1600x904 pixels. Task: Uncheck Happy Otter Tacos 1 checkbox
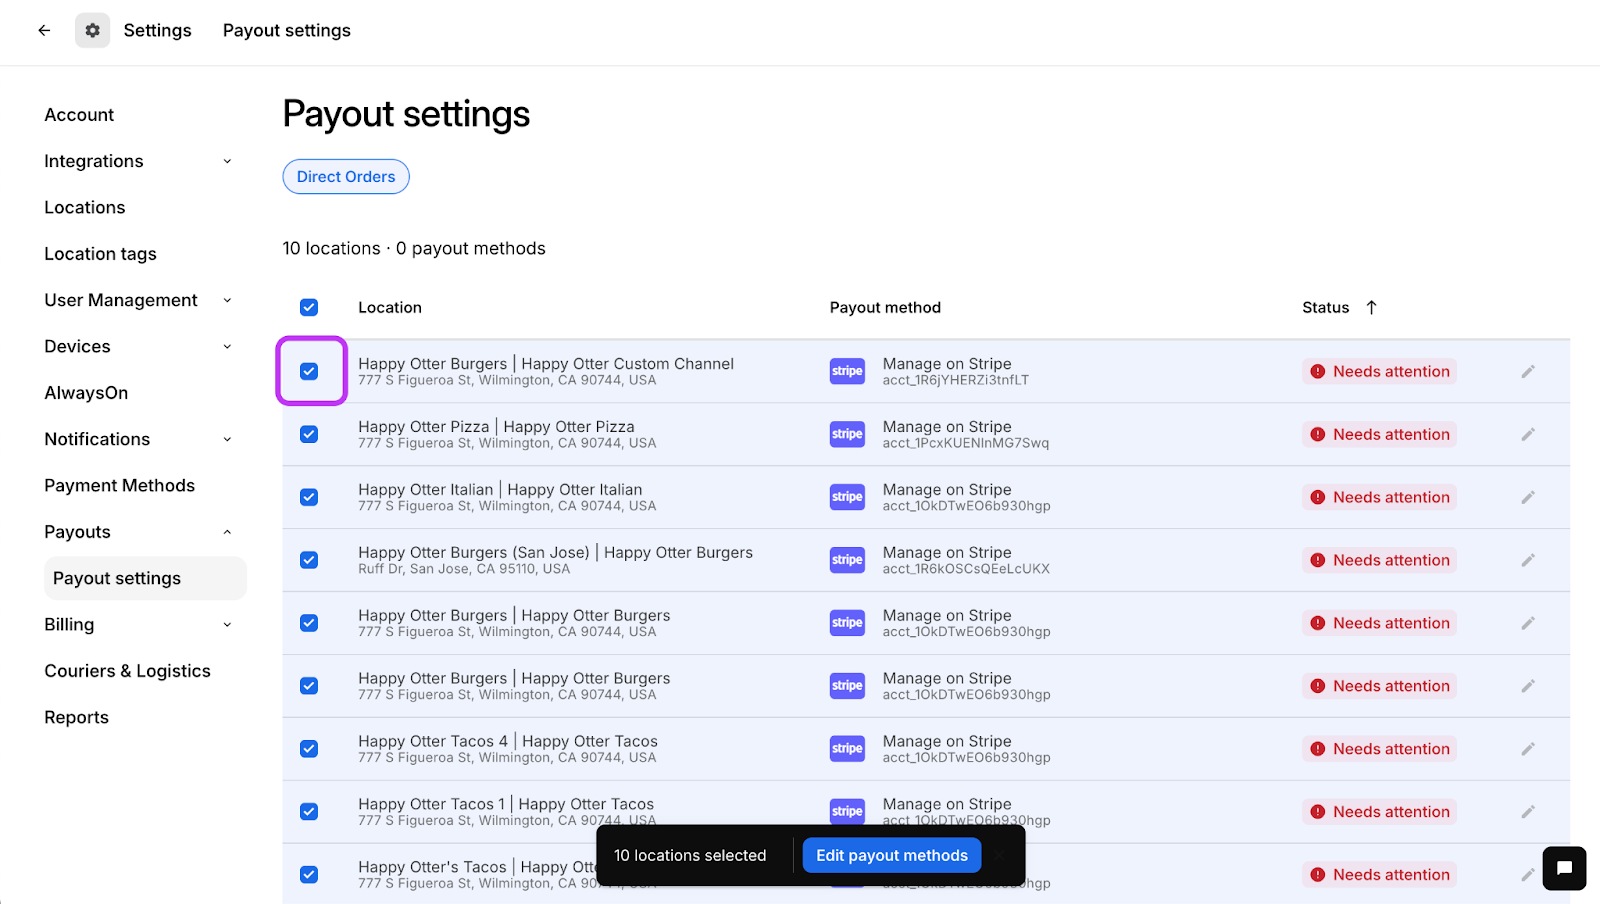pos(309,812)
